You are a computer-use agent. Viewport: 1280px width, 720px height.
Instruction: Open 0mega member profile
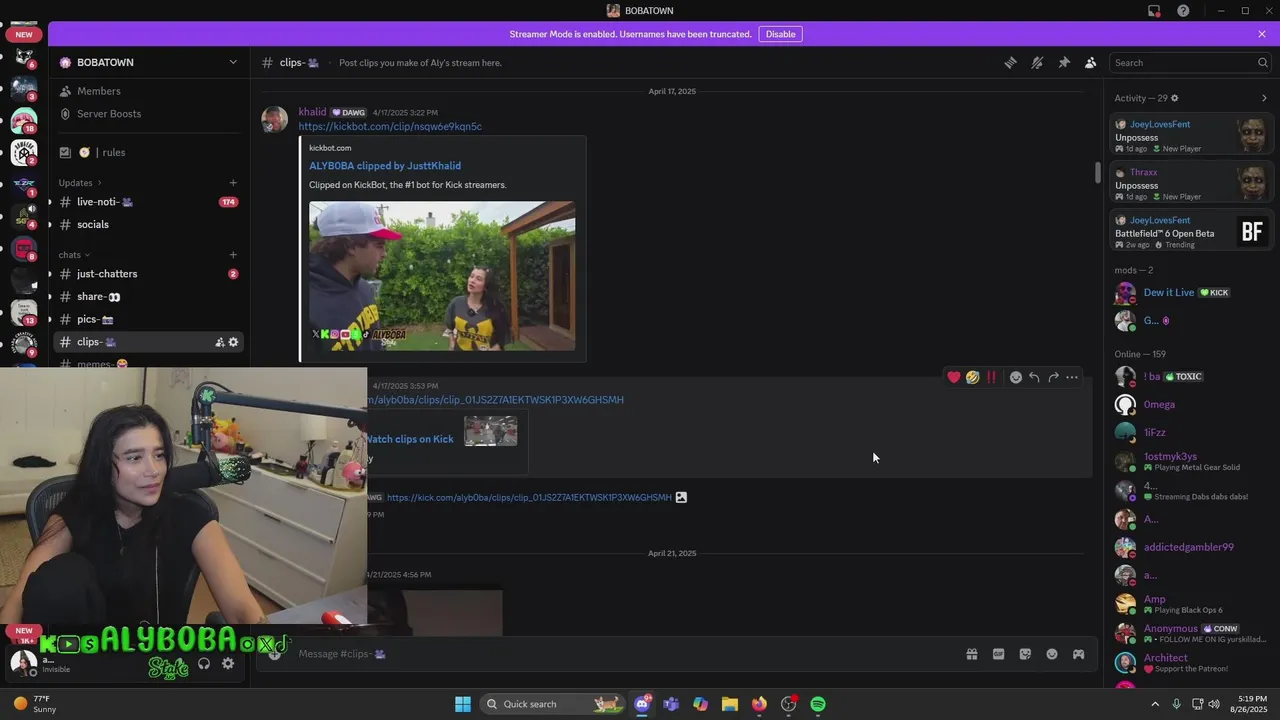point(1191,405)
